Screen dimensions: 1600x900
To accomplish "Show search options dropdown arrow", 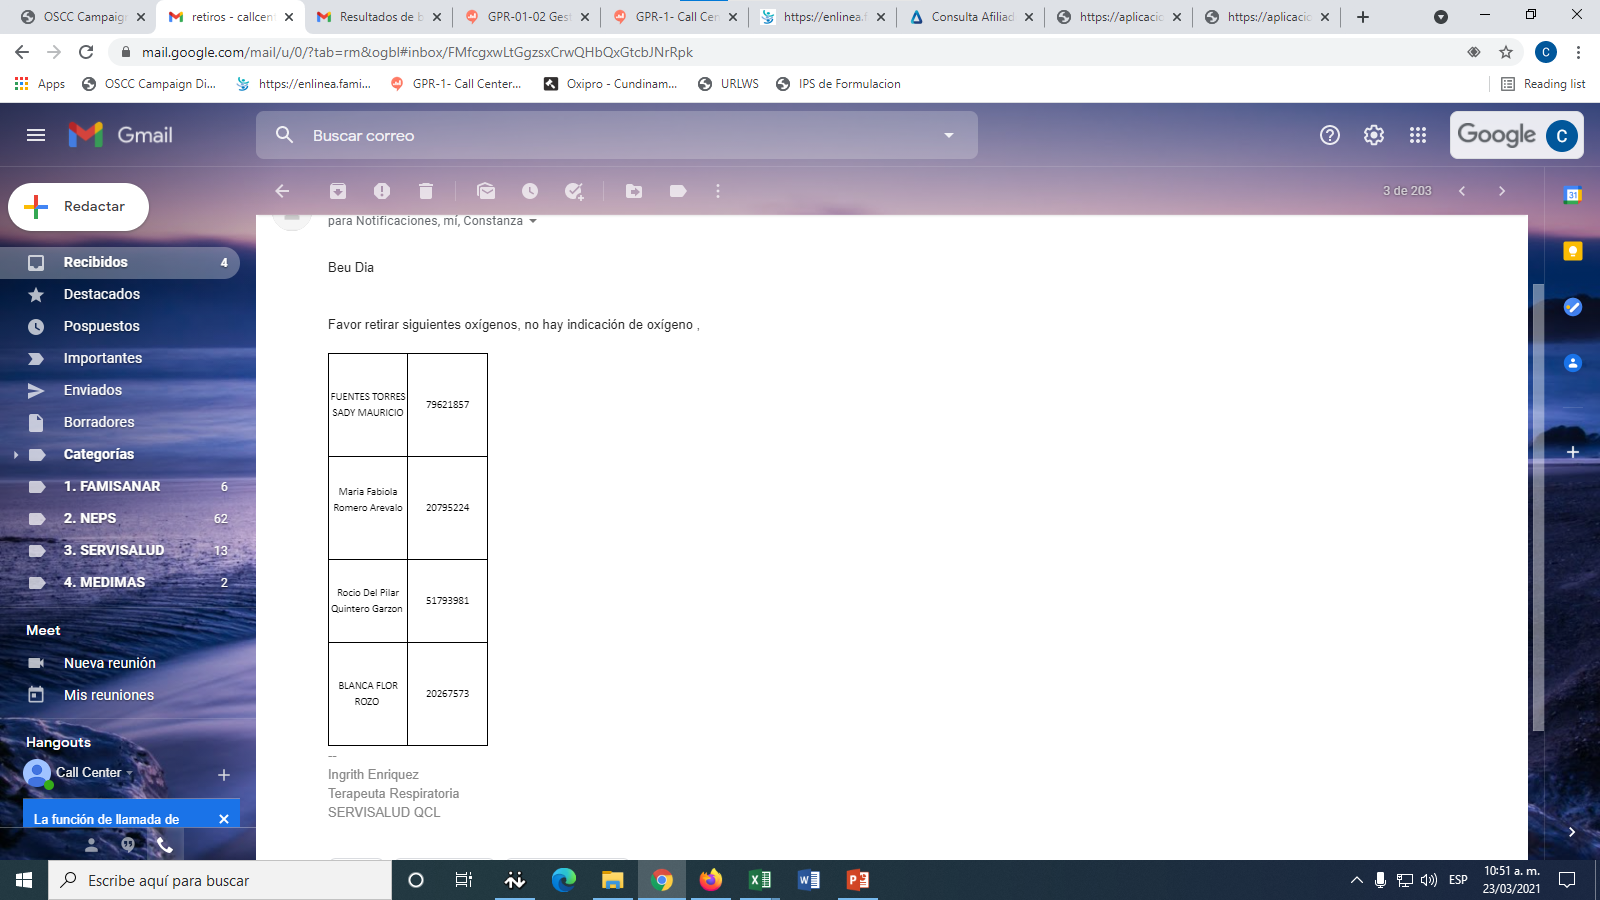I will 949,135.
